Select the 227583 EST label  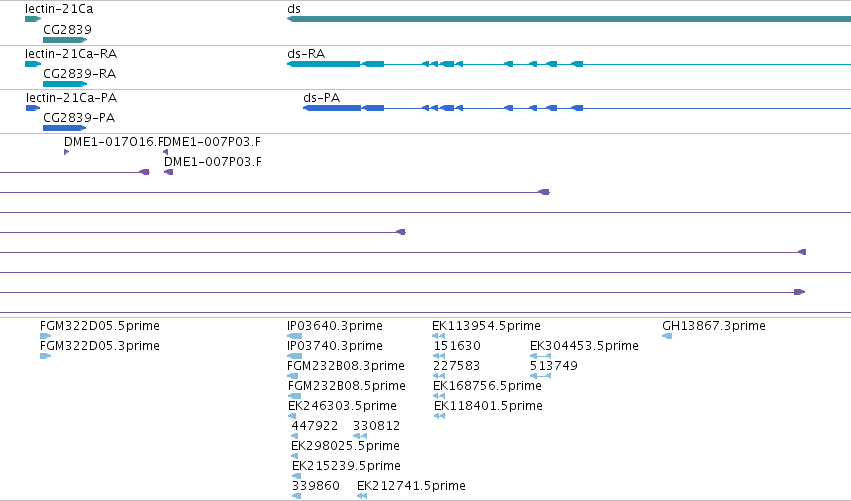(456, 365)
